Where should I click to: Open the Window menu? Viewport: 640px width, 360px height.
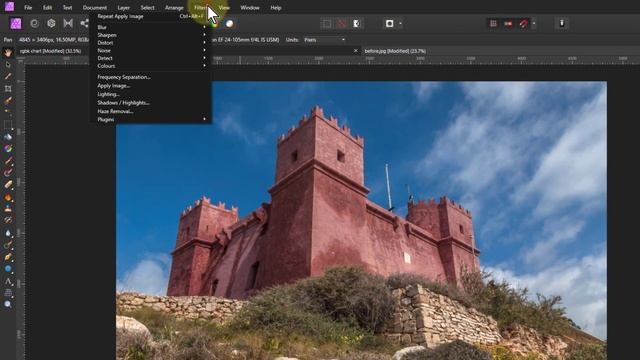click(250, 7)
